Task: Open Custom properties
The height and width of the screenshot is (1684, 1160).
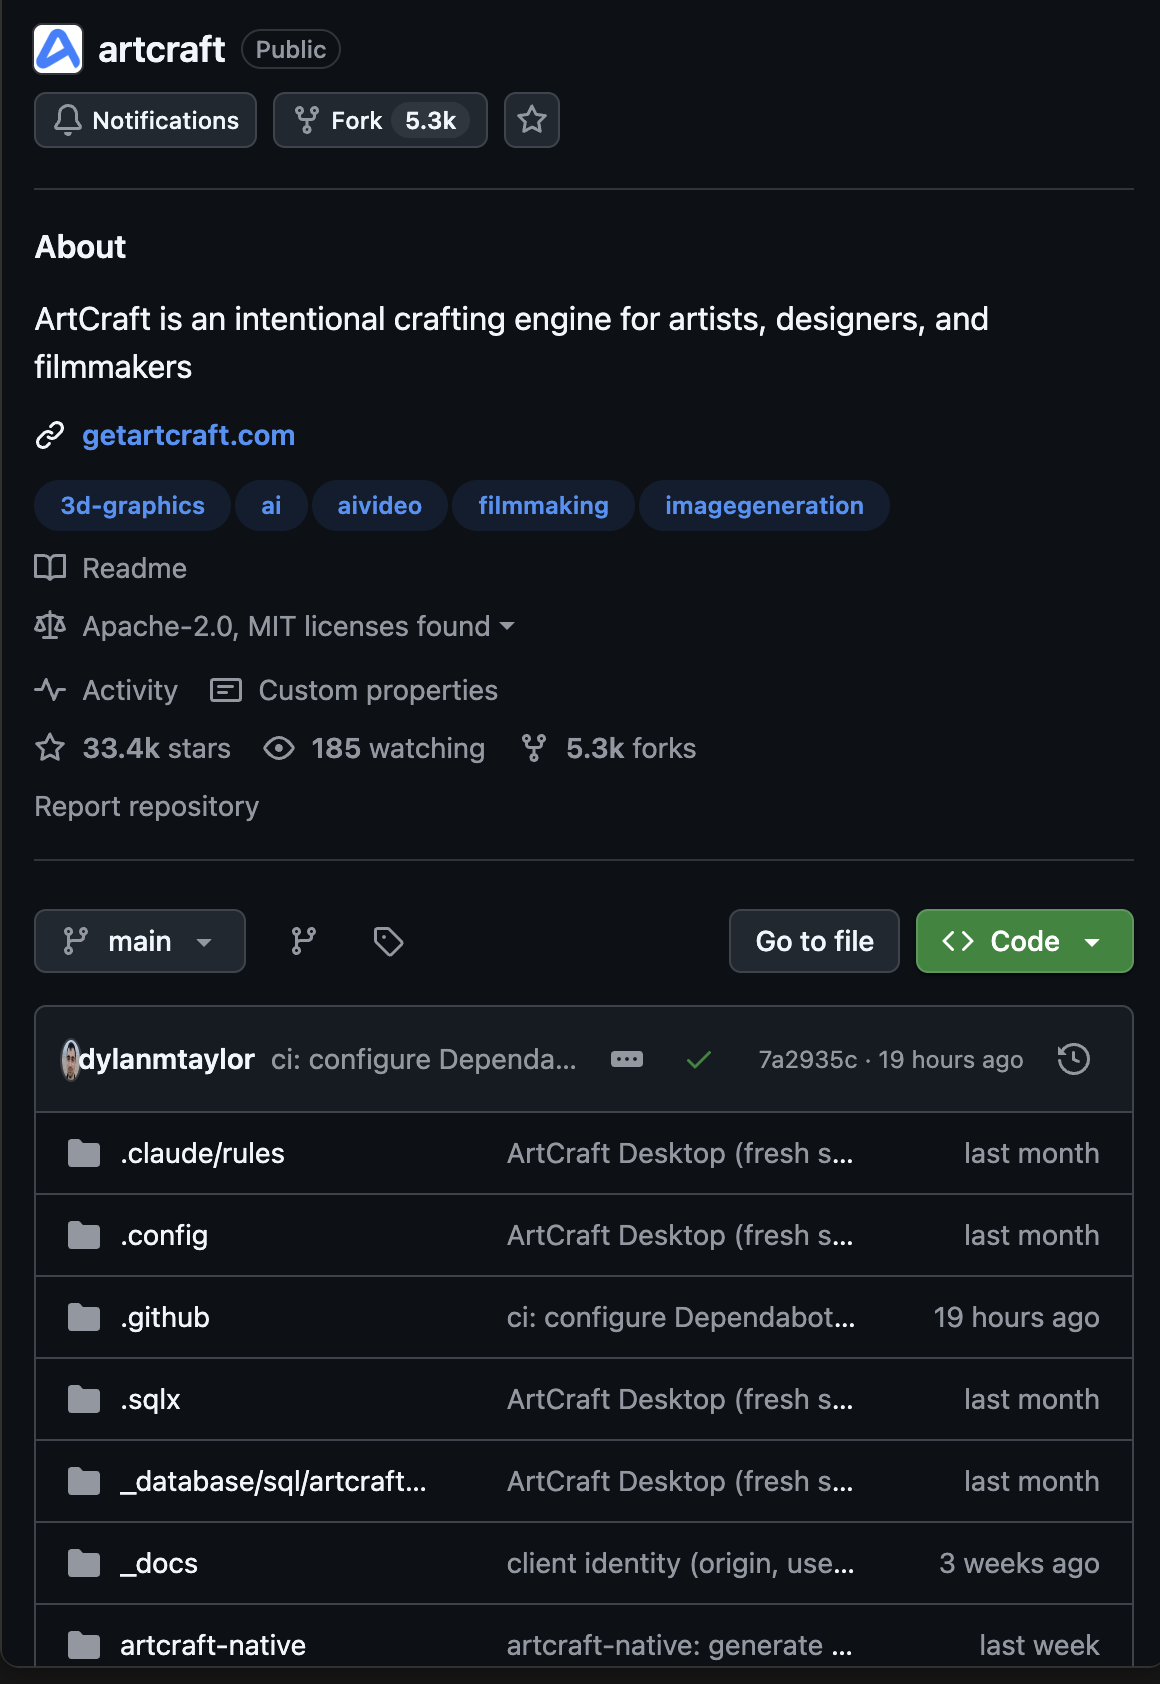Action: (354, 690)
